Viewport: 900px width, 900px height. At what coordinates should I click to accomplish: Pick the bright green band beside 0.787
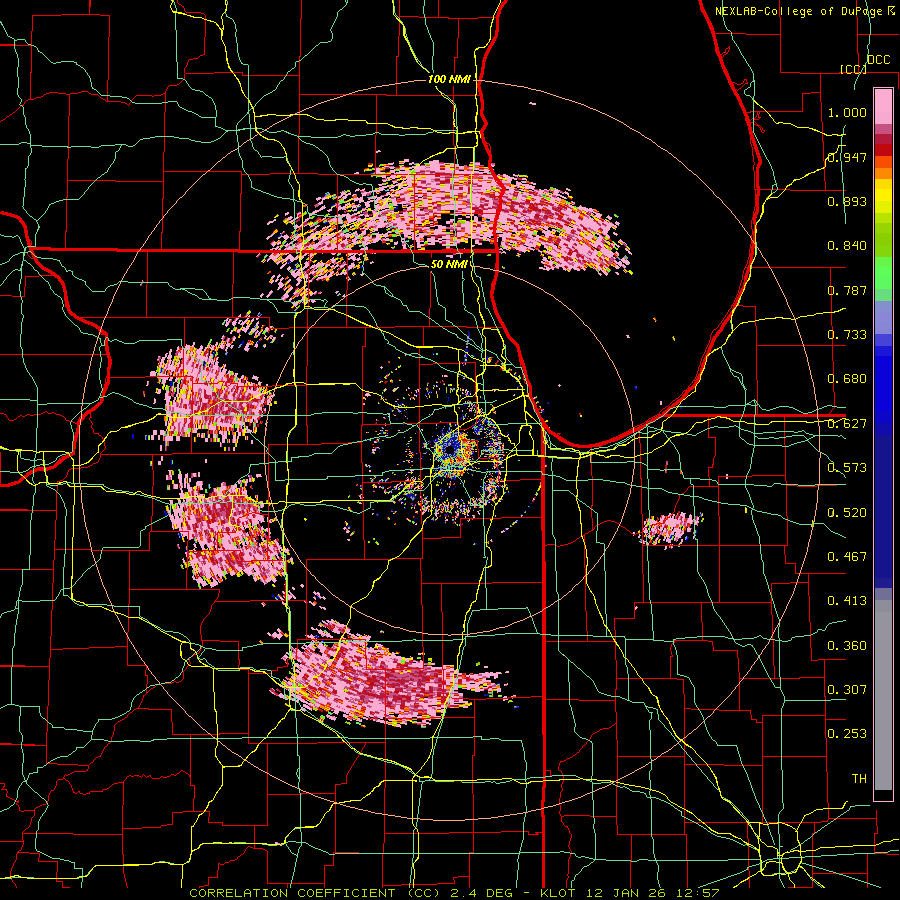883,277
